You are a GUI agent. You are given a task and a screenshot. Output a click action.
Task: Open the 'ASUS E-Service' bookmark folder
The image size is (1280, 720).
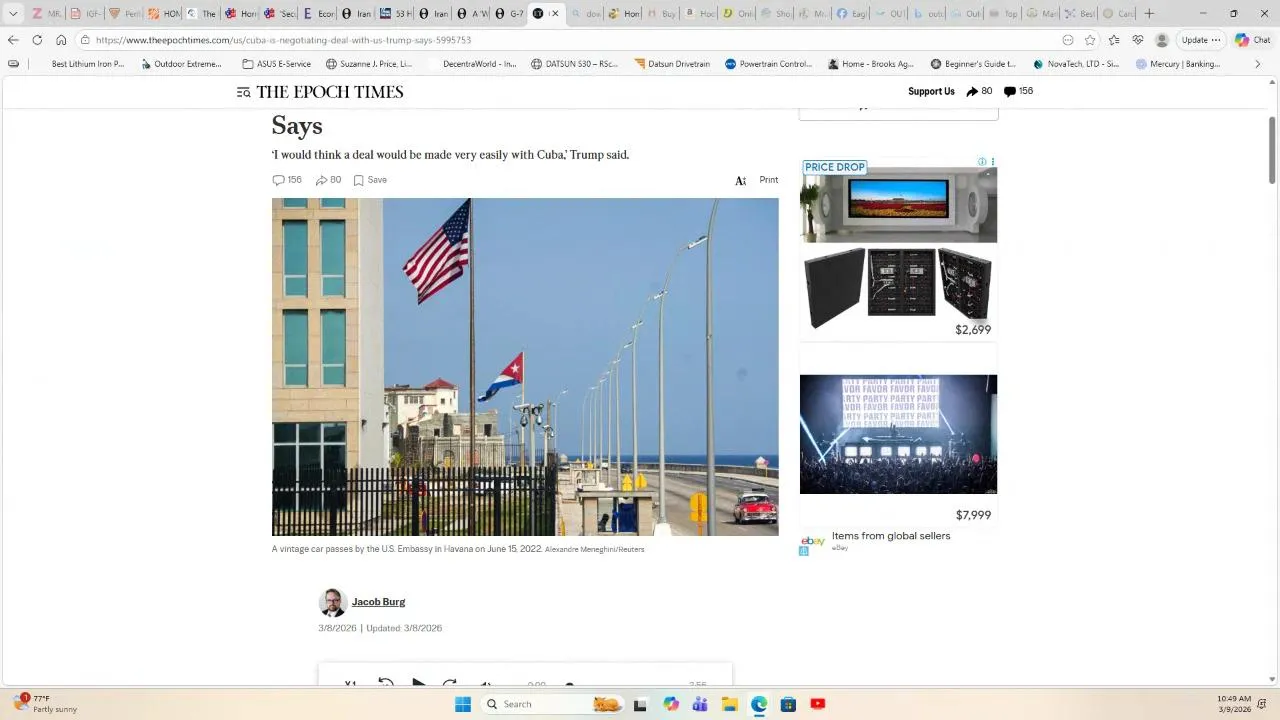click(277, 64)
